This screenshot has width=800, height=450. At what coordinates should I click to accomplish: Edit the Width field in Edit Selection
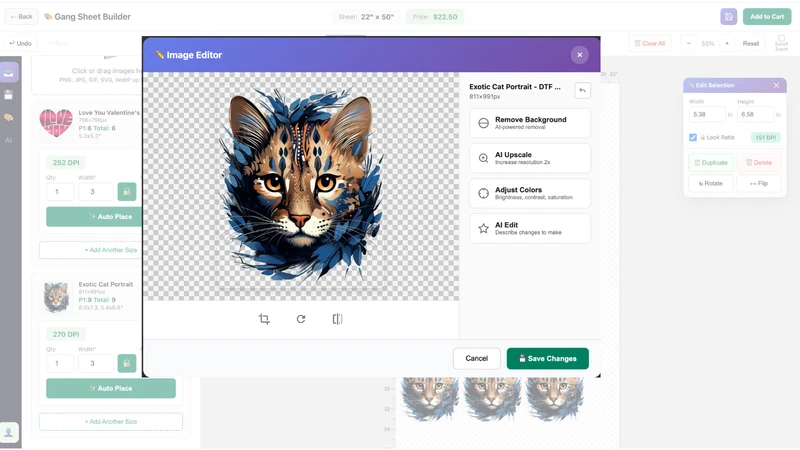point(707,114)
